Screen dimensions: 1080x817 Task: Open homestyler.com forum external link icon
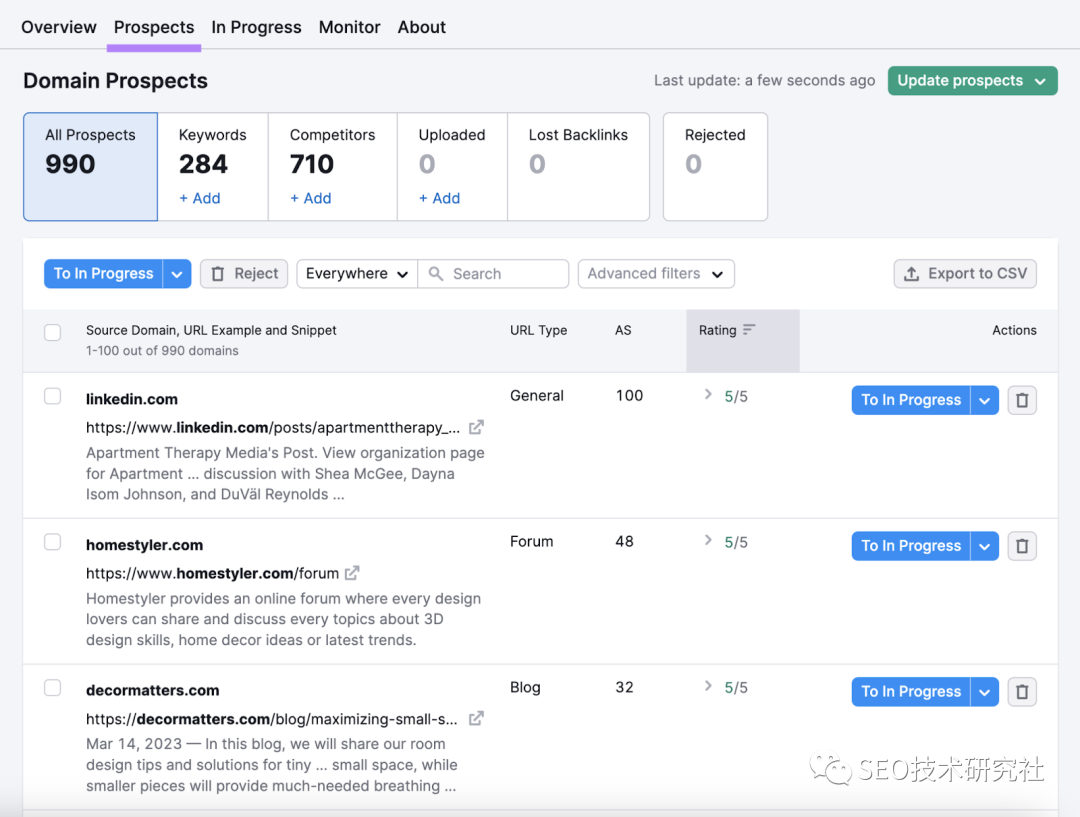(352, 573)
